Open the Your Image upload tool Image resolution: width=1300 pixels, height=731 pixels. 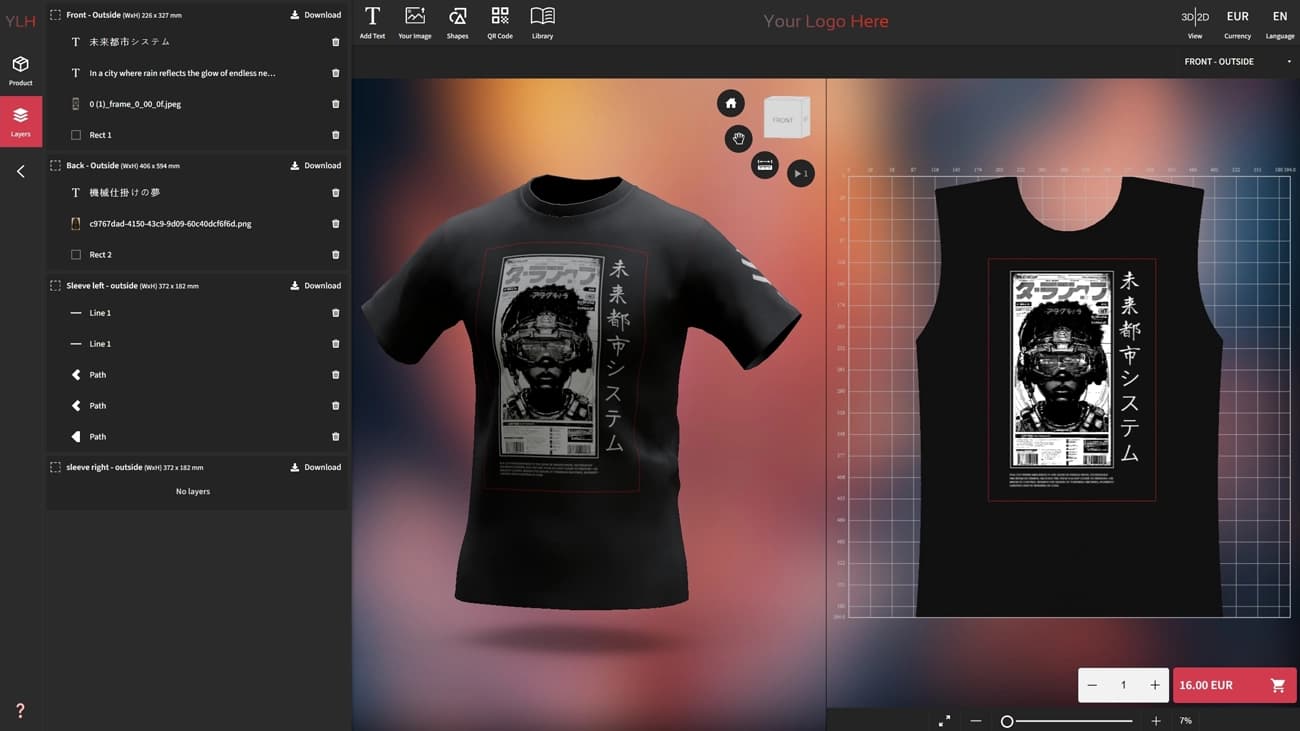(414, 20)
